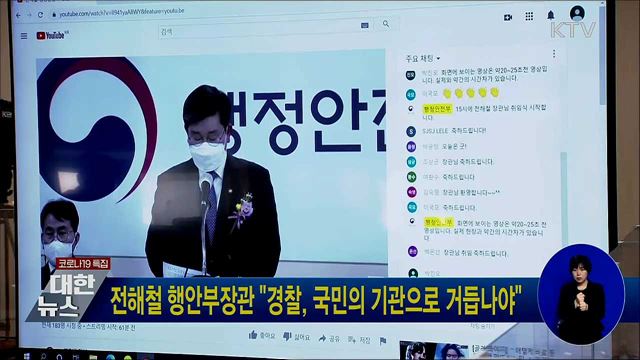Viewport: 640px width, 360px height.
Task: Click the '장관님 취임 축하드립니다' chat message
Action: 476,253
